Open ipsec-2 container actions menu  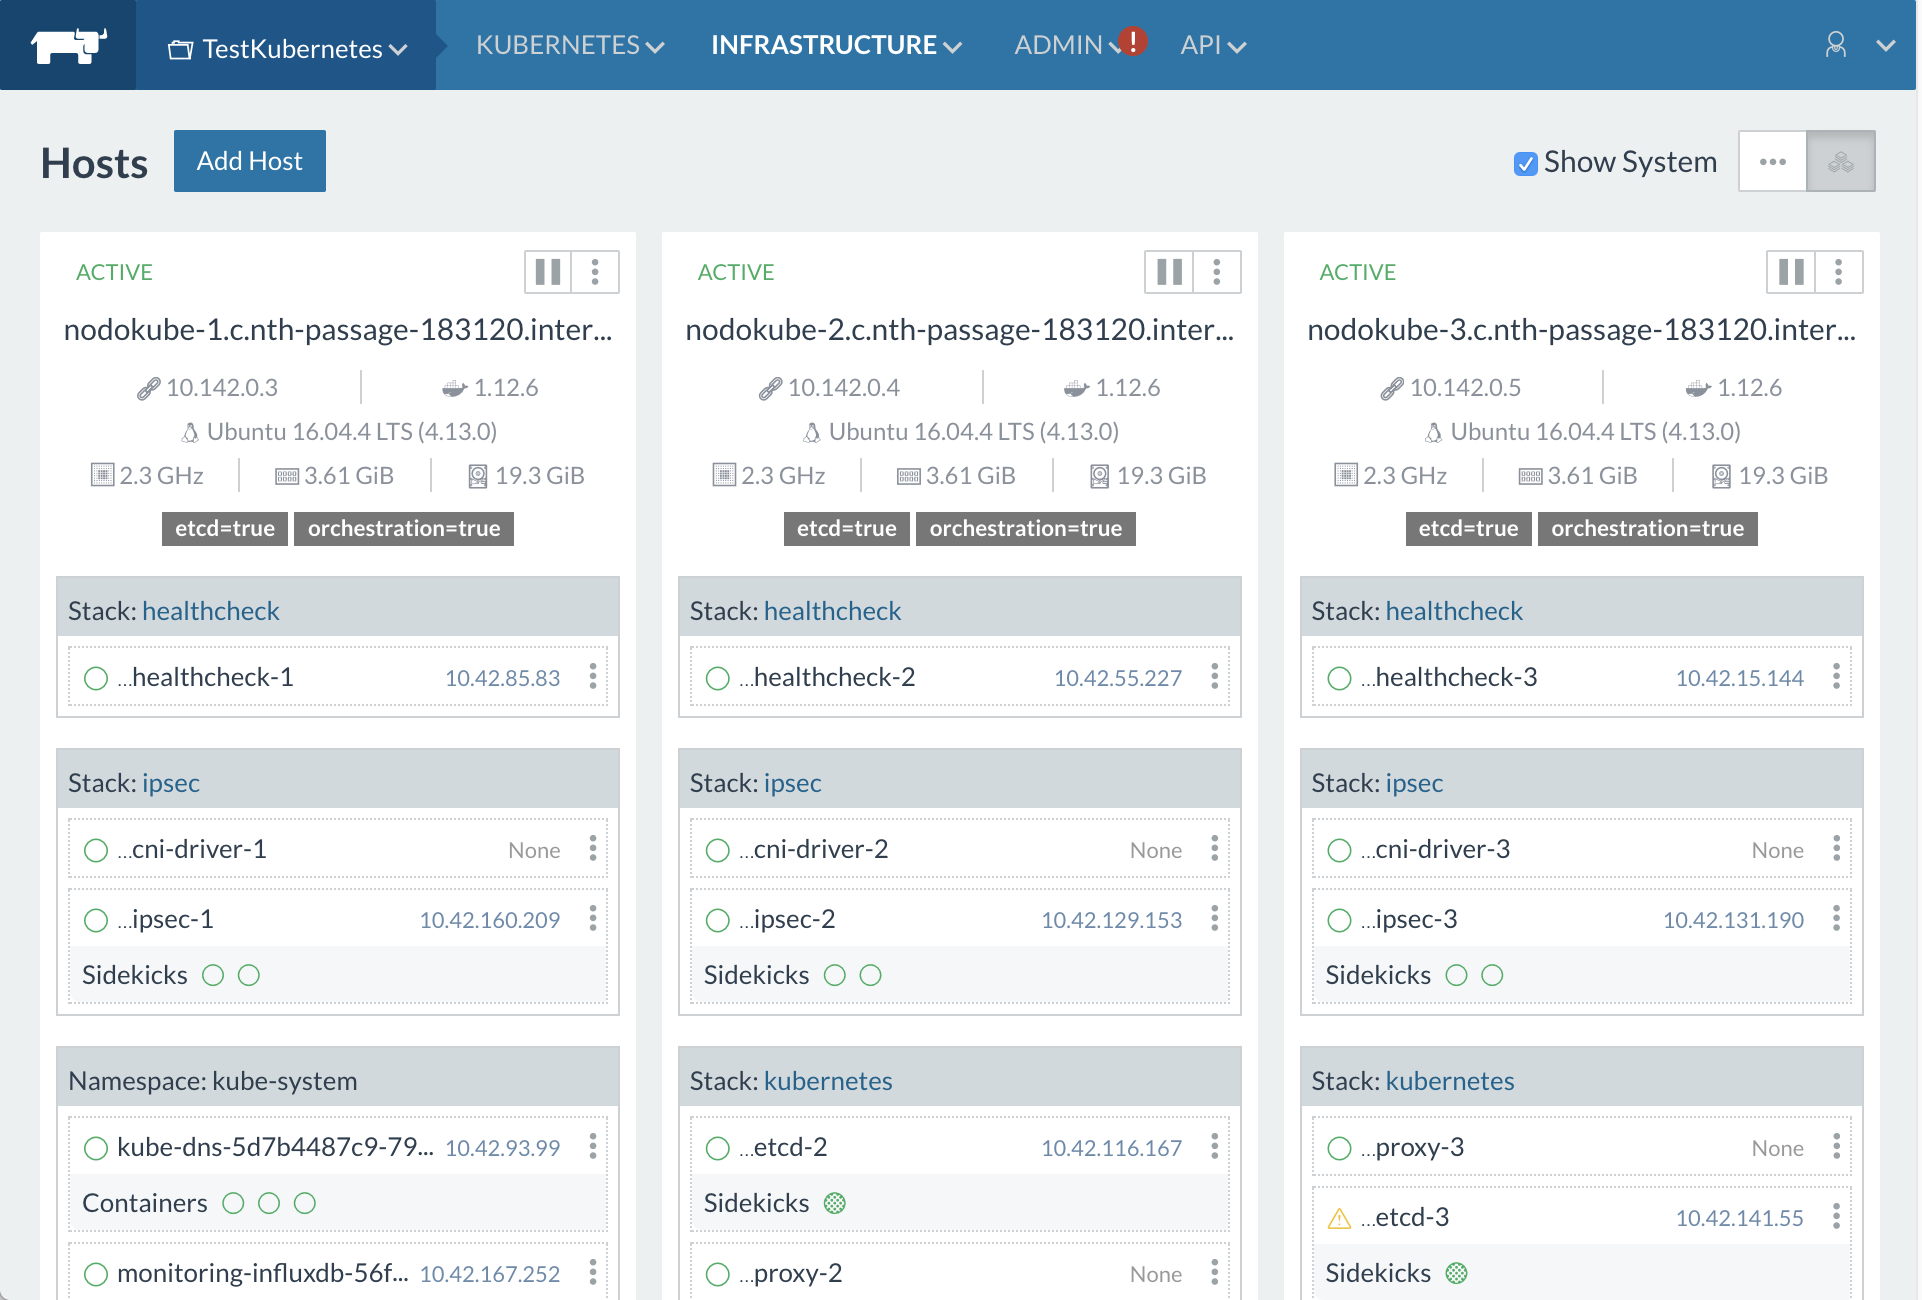pyautogui.click(x=1215, y=919)
